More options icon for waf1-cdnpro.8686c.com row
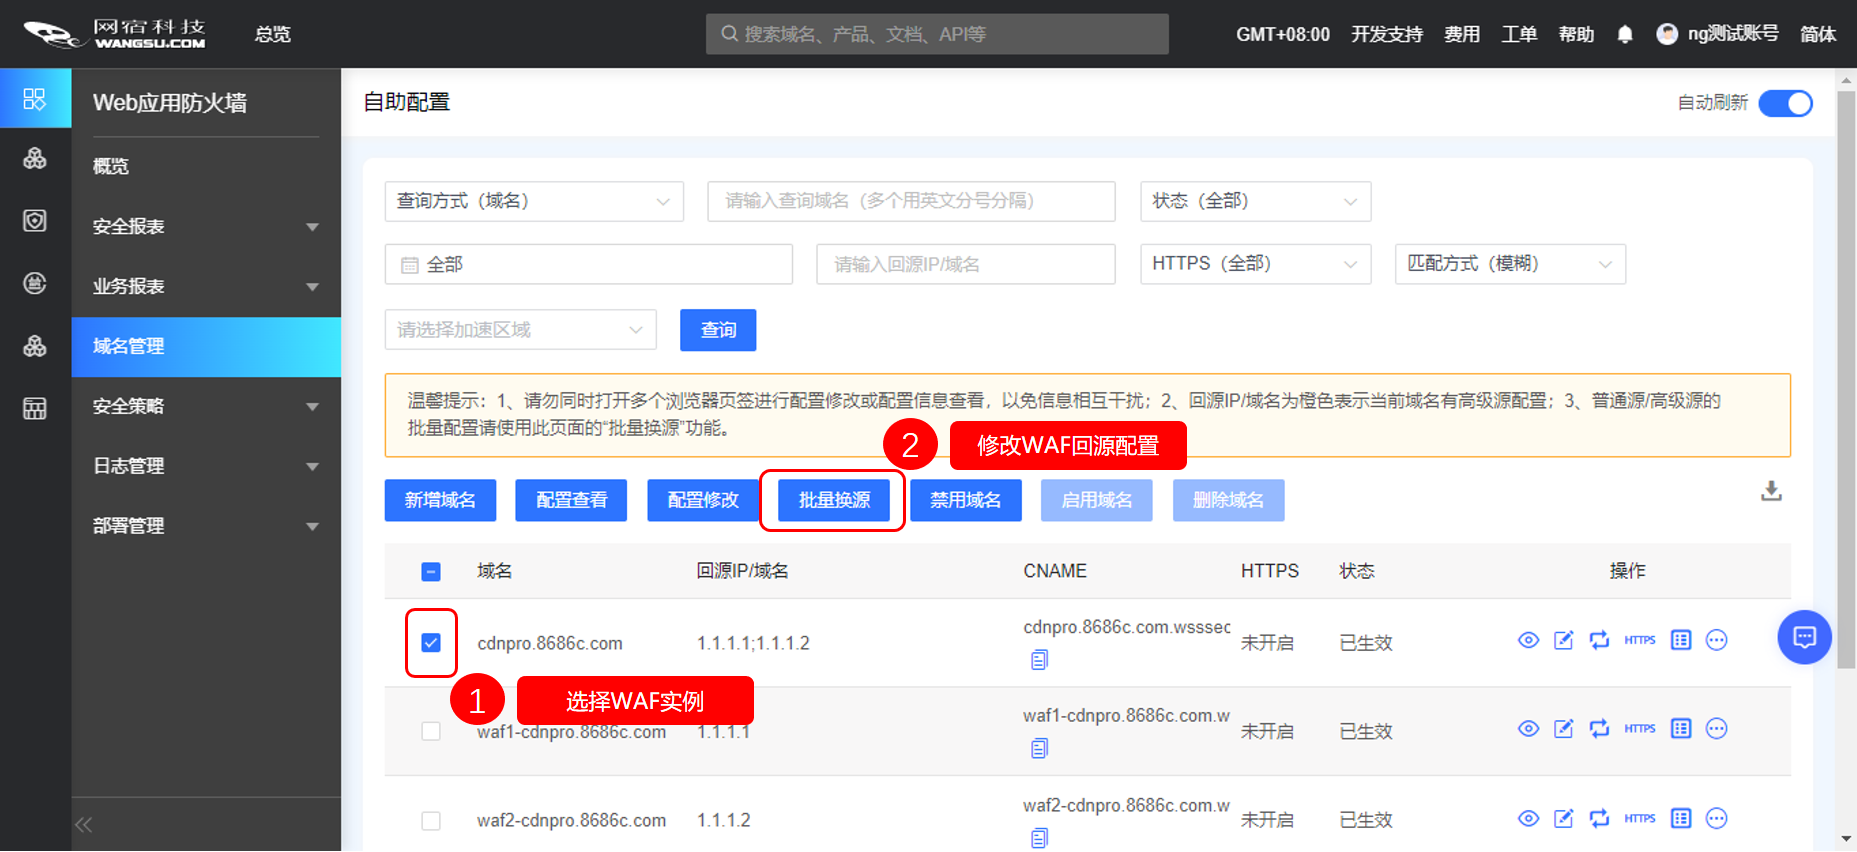This screenshot has height=852, width=1857. [1717, 728]
